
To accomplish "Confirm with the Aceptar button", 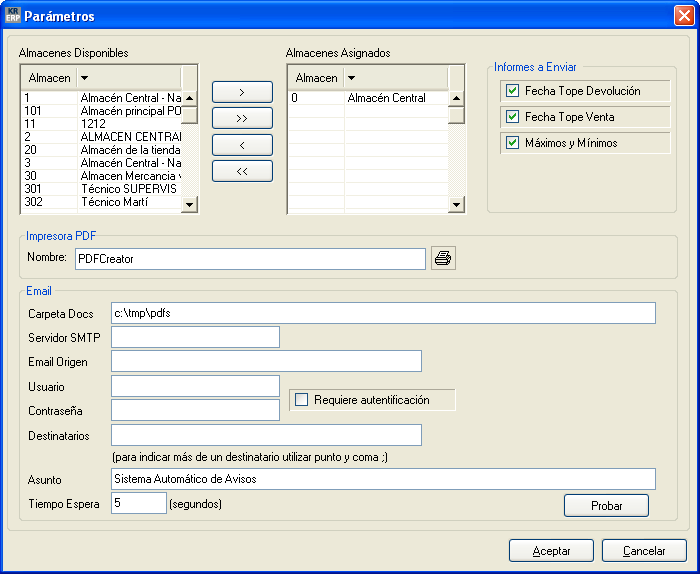I will [551, 551].
